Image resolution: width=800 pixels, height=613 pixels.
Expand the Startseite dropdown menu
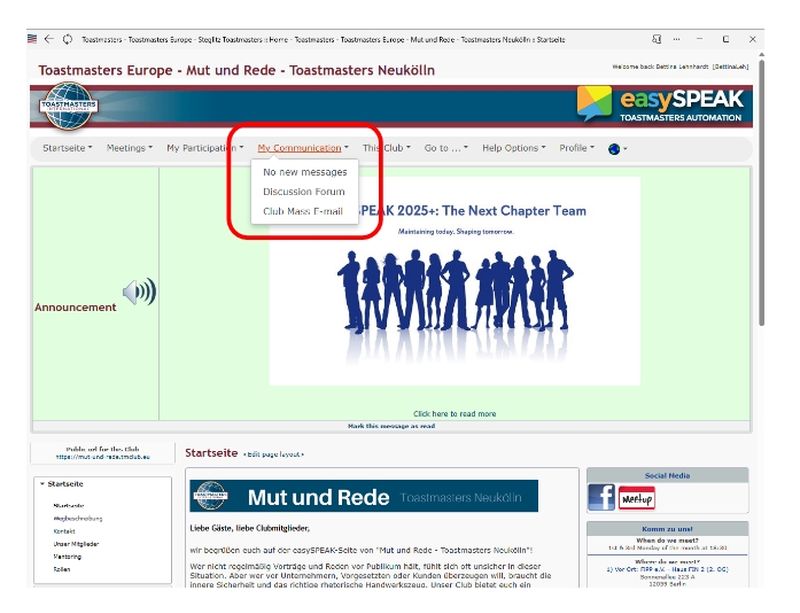point(67,148)
